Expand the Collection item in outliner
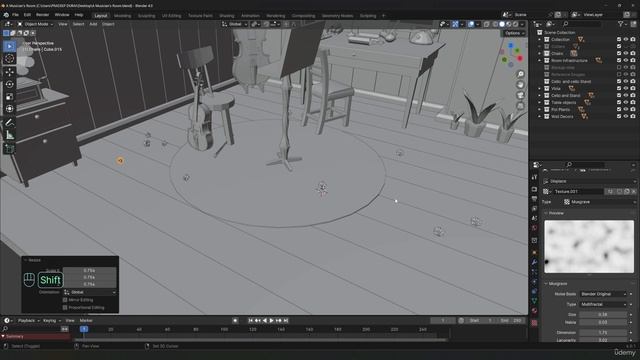 [x=540, y=40]
